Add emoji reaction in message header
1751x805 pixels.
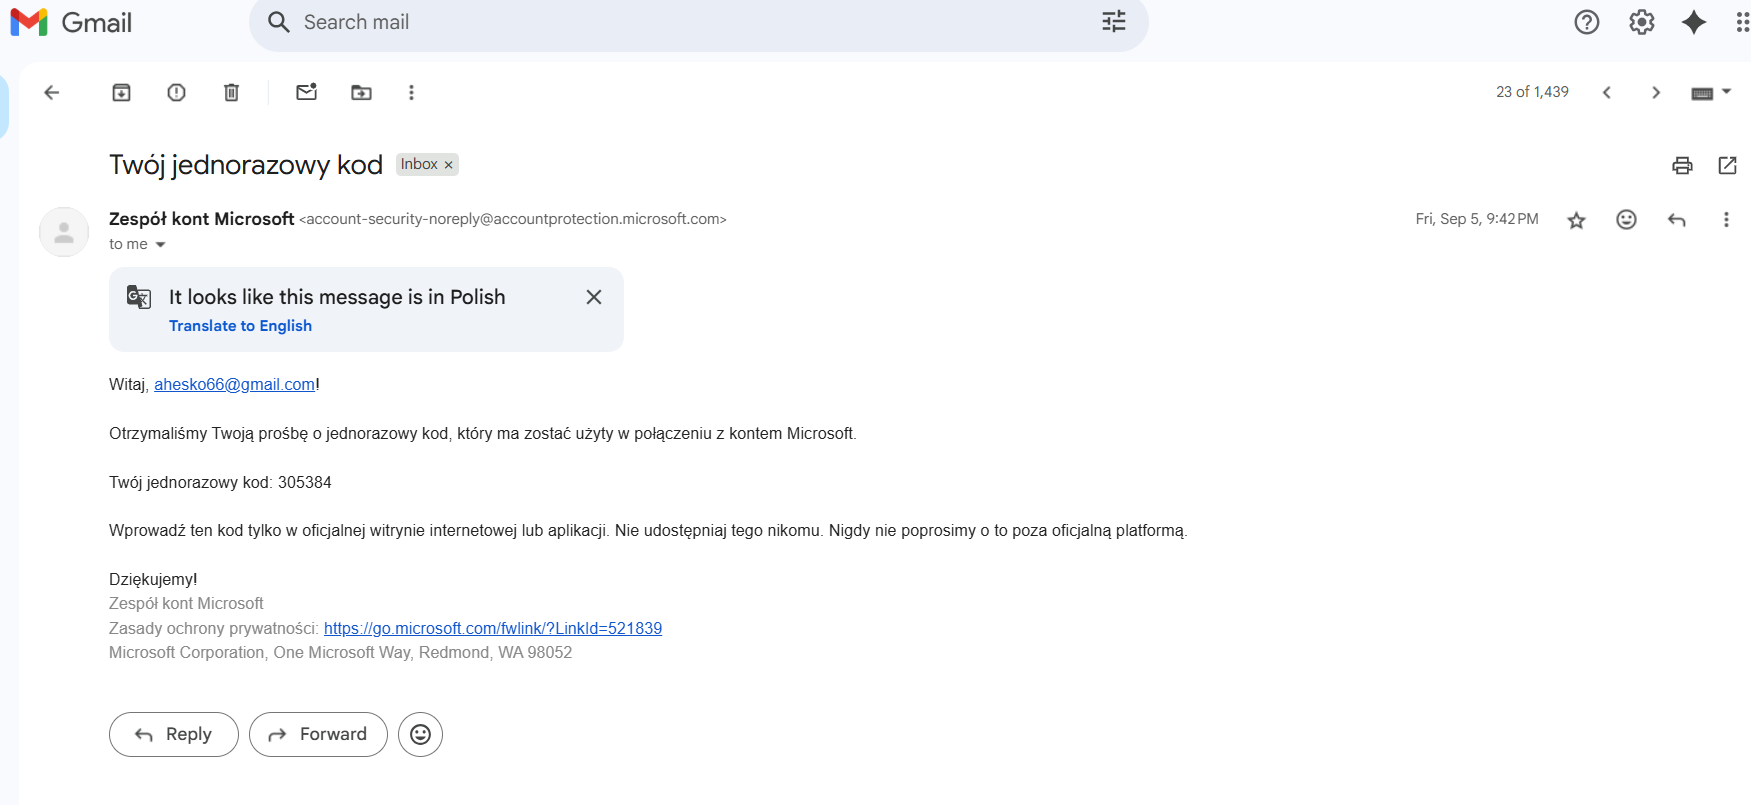[1627, 219]
